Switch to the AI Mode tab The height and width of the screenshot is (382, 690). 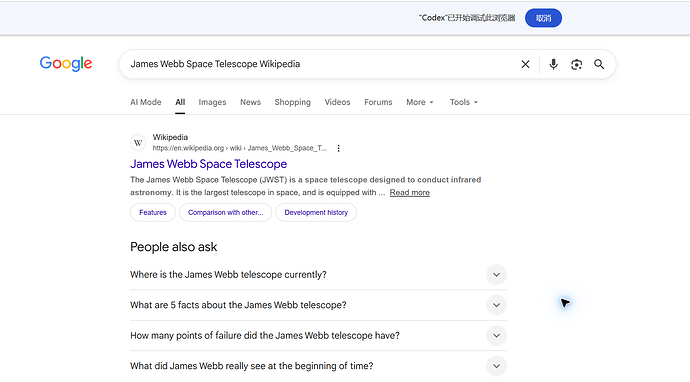(146, 102)
